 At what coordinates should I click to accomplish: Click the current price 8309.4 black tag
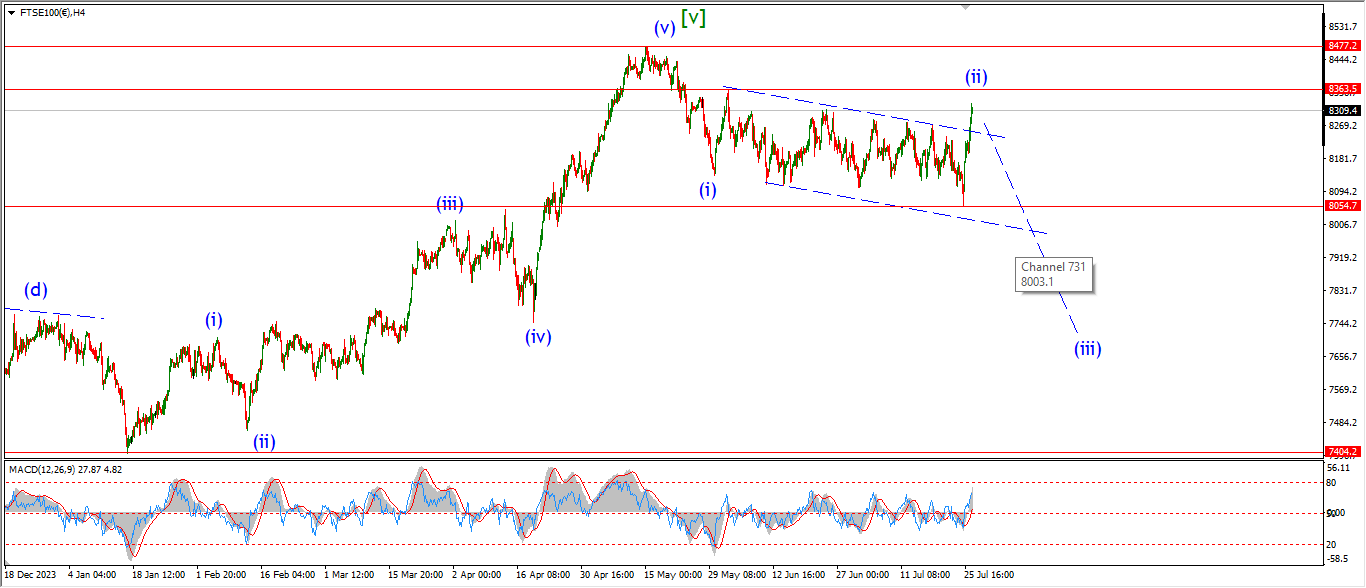click(x=1343, y=111)
